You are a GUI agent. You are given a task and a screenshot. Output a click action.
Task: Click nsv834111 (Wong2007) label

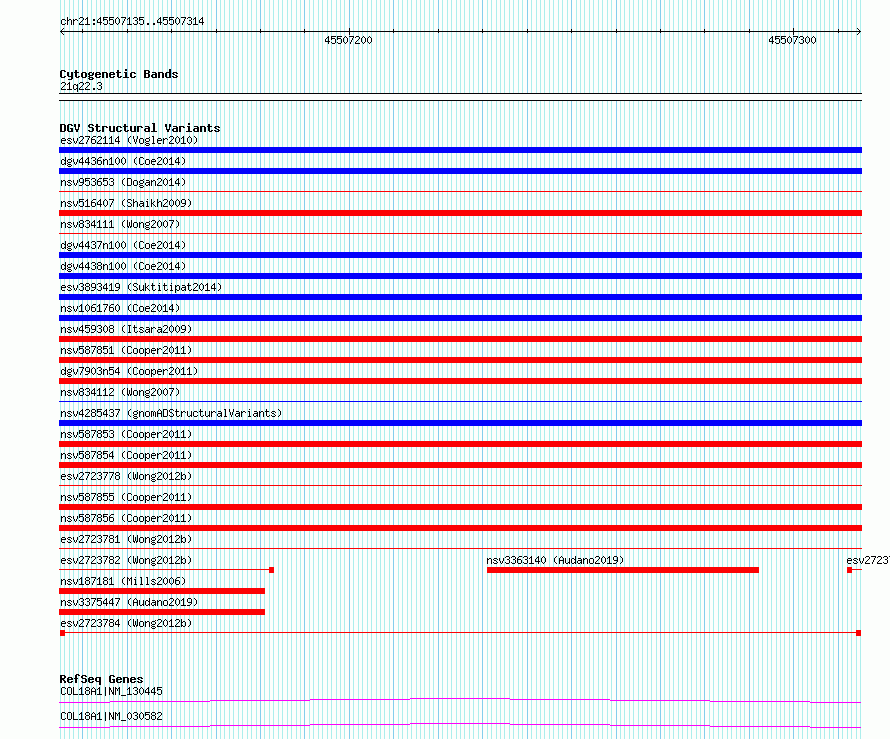coord(120,224)
